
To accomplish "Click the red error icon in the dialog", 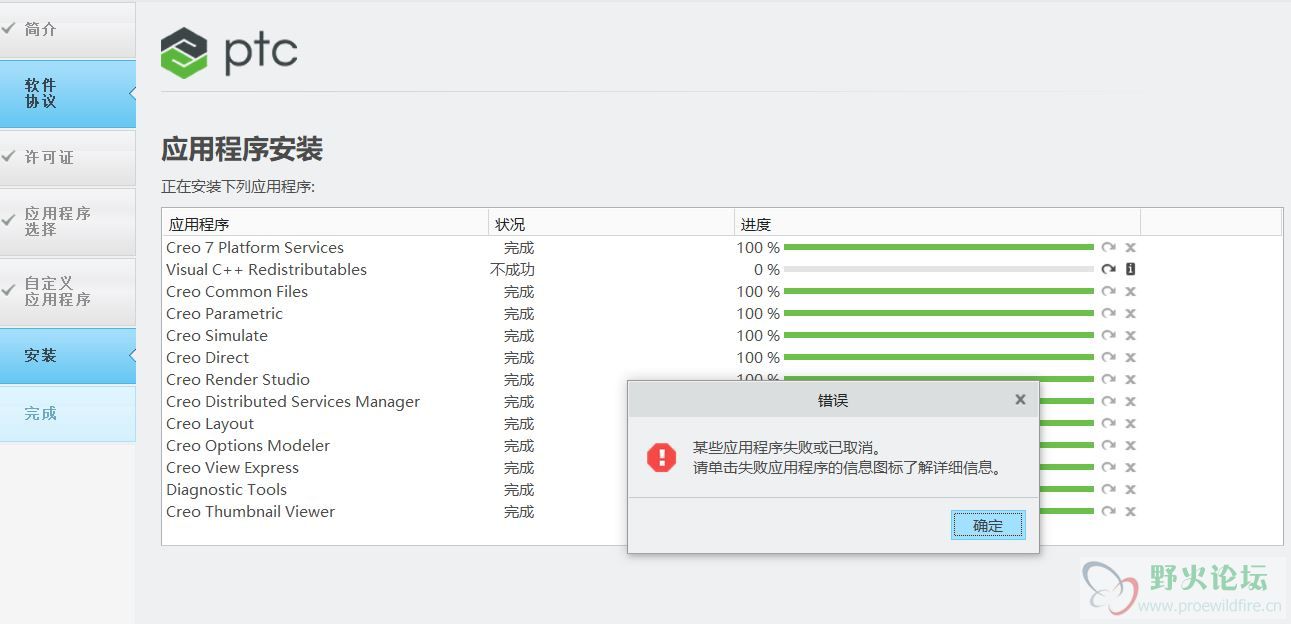I will click(x=661, y=457).
